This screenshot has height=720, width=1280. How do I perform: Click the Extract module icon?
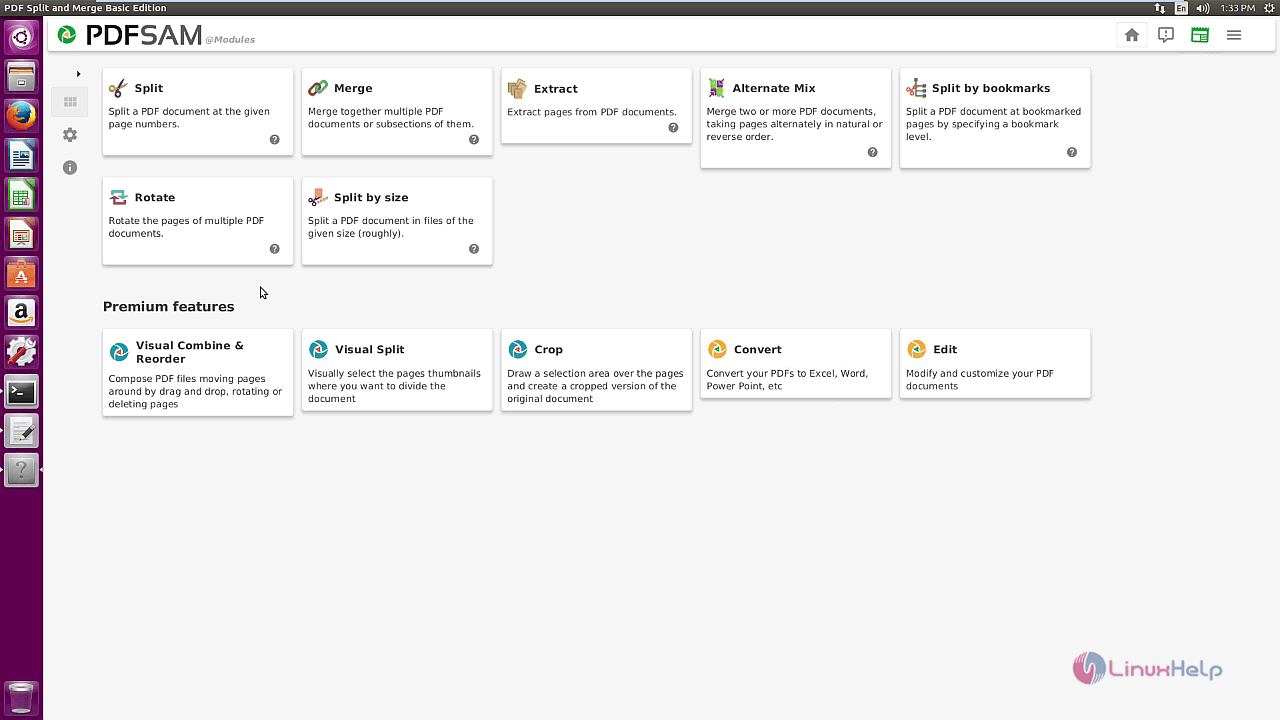[x=517, y=88]
